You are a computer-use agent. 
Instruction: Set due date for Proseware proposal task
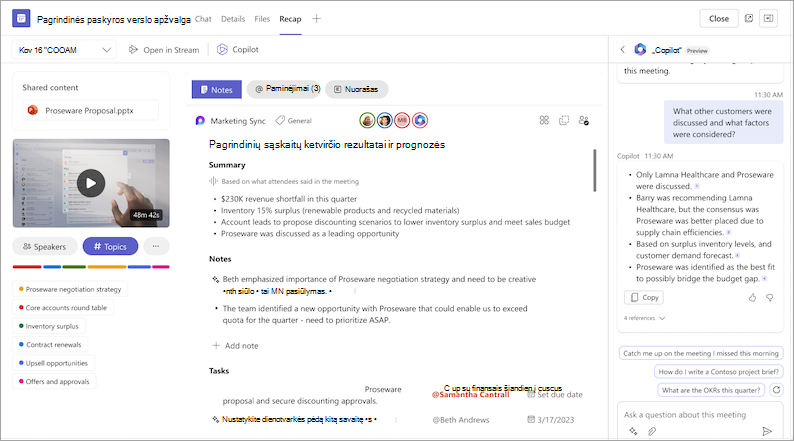pos(555,394)
